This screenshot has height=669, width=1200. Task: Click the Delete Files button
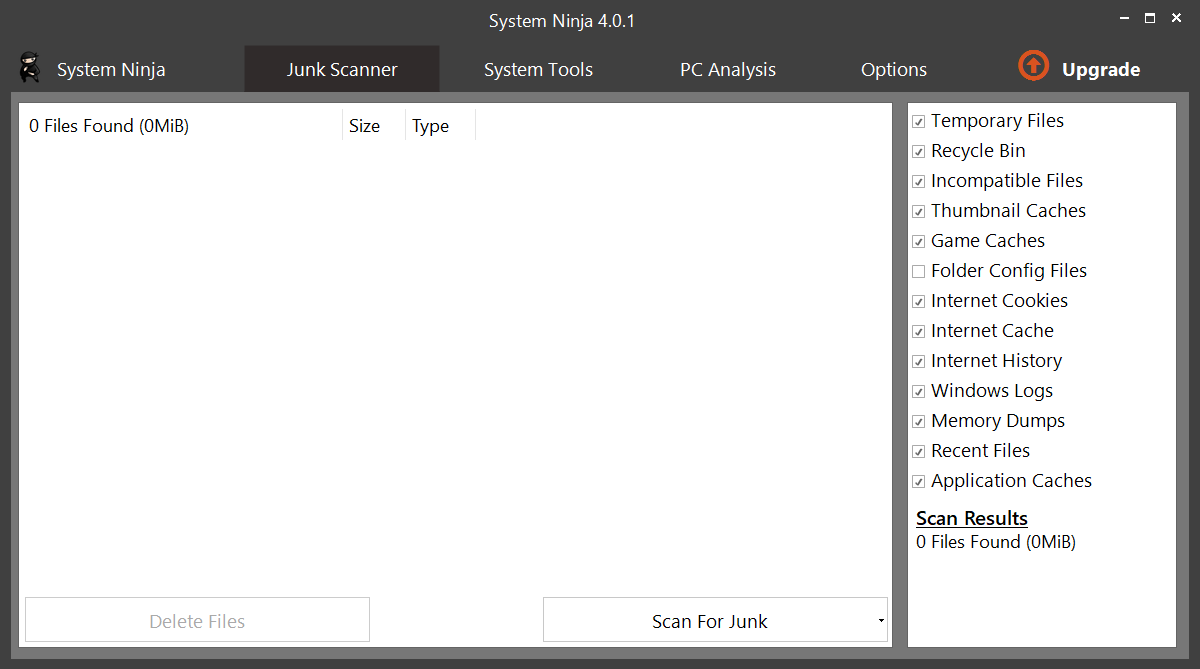click(x=196, y=620)
